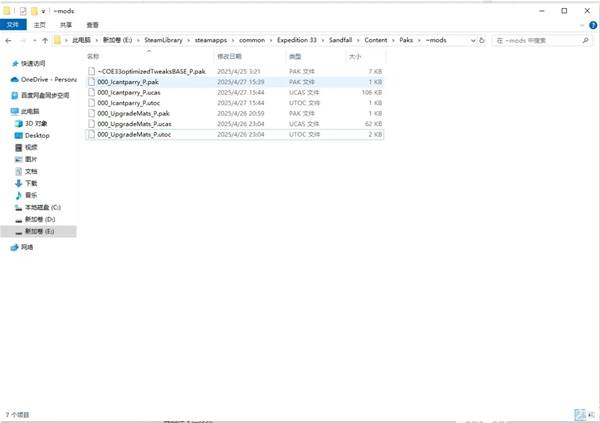Click the Back navigation arrow
The height and width of the screenshot is (423, 600).
8,41
